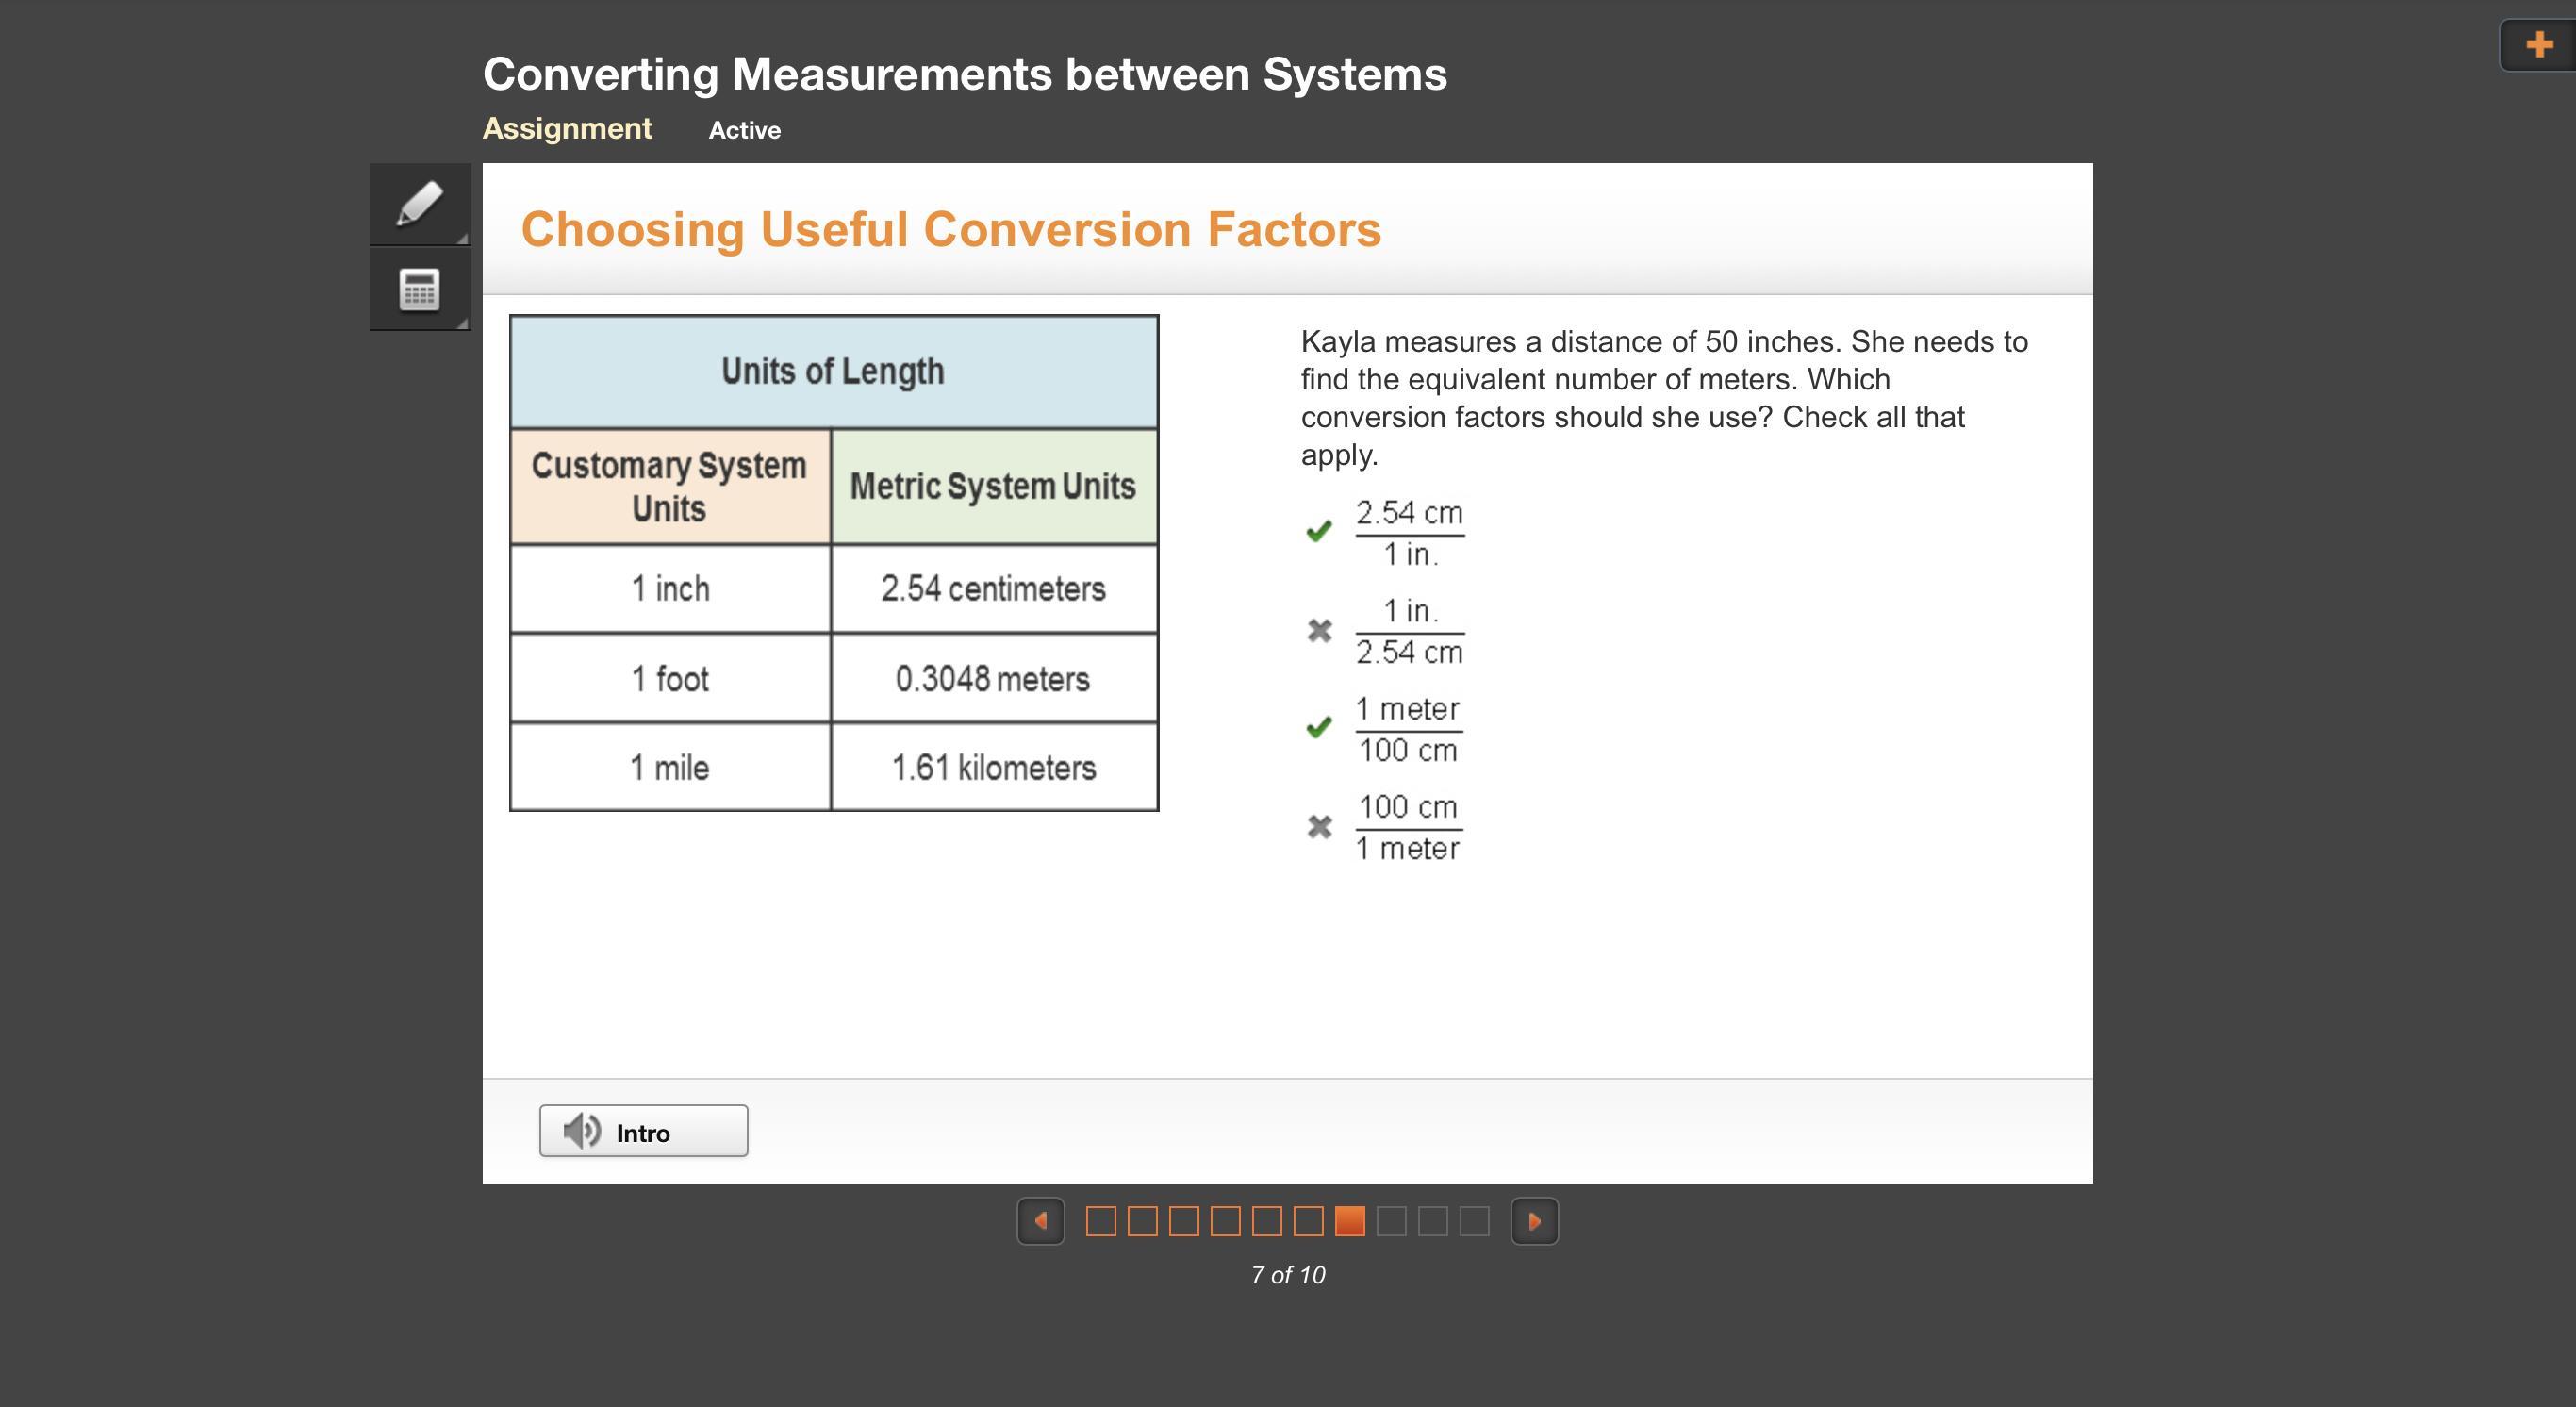Open the calculator tool
Screen dimensions: 2576x1407
click(420, 289)
